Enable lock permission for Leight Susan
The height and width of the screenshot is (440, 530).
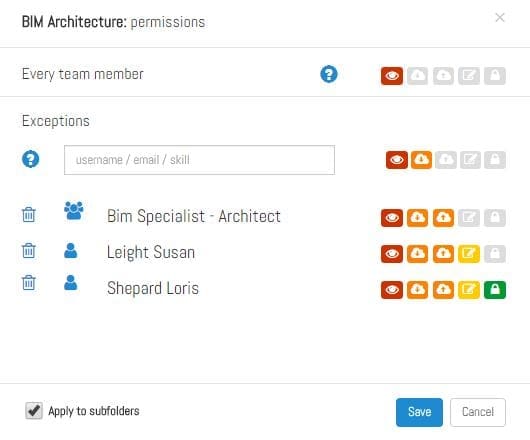(x=495, y=254)
